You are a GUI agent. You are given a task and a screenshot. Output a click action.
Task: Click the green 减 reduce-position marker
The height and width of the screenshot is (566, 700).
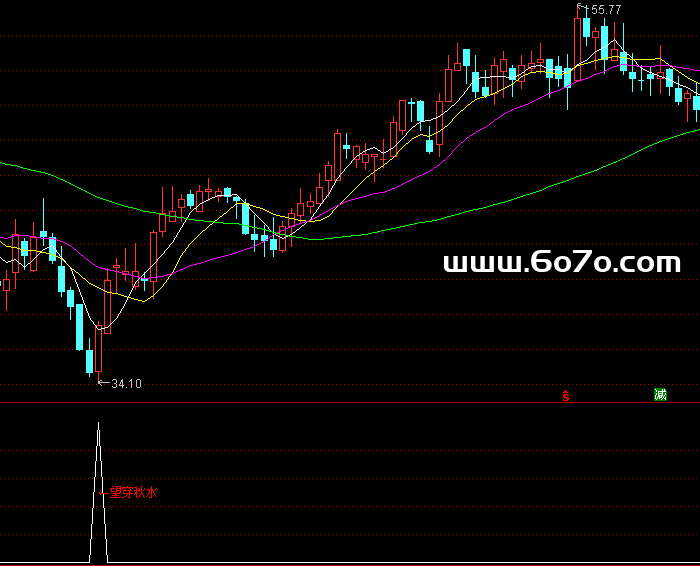tap(660, 395)
